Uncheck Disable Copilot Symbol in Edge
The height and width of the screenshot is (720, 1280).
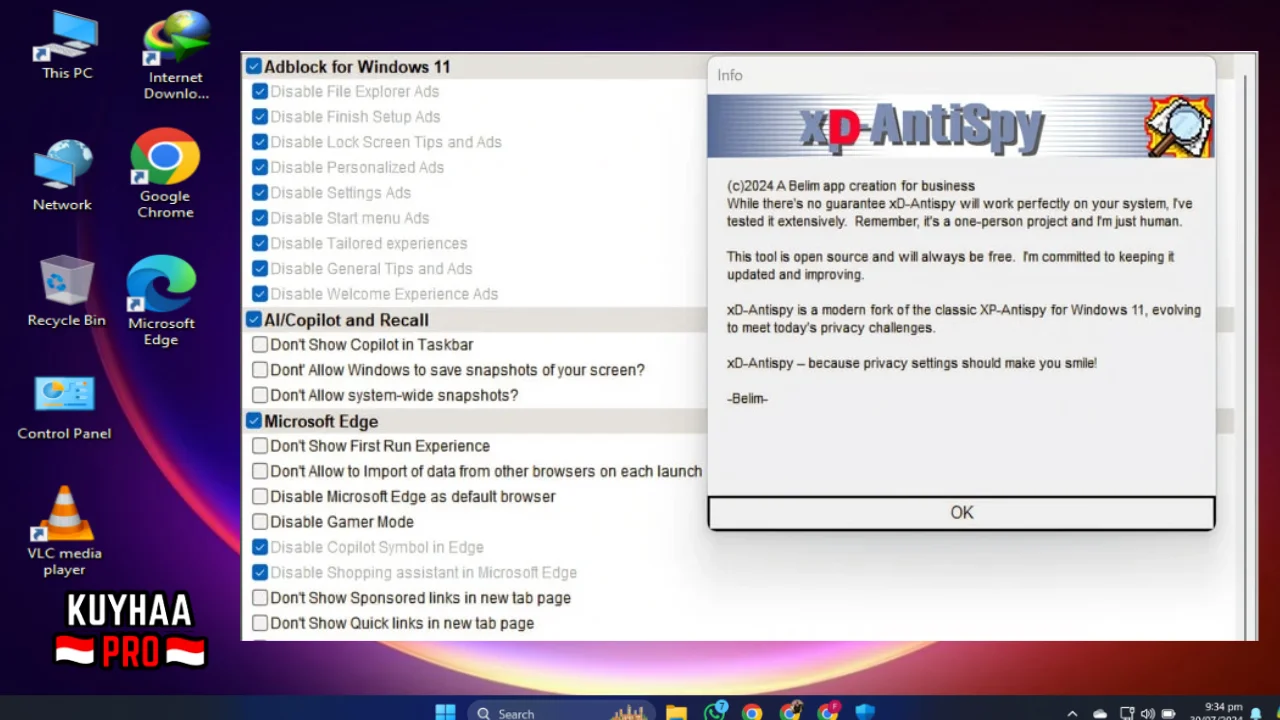tap(260, 547)
